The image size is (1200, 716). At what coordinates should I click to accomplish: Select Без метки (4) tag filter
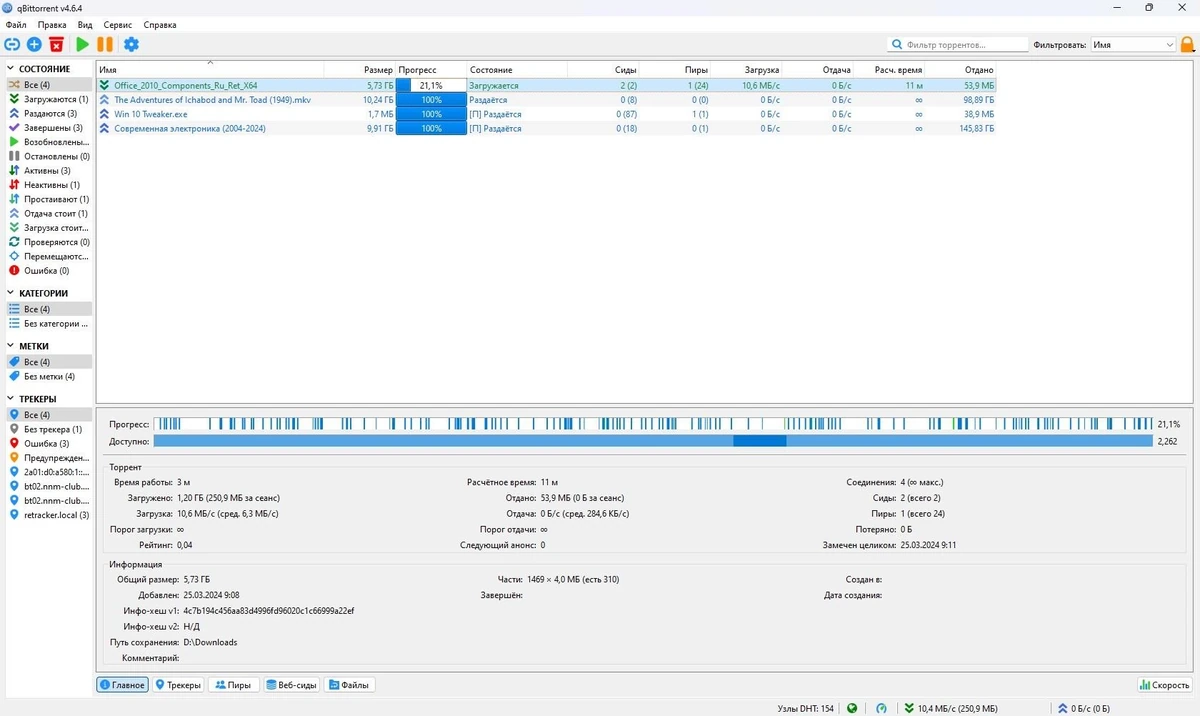49,376
